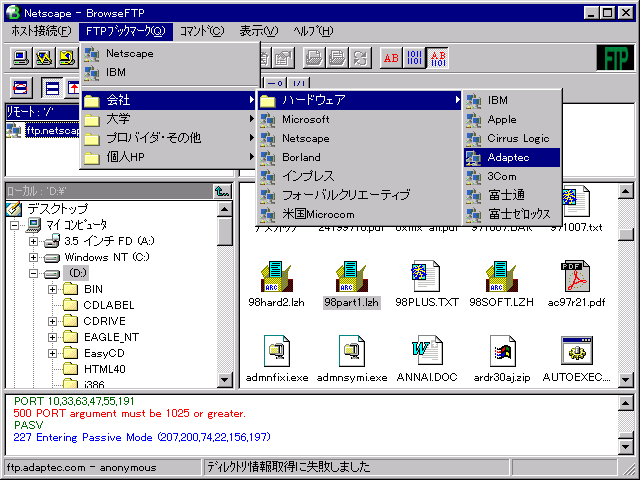This screenshot has width=640, height=480.
Task: Click down arrow of file list scrollbar
Action: (626, 380)
